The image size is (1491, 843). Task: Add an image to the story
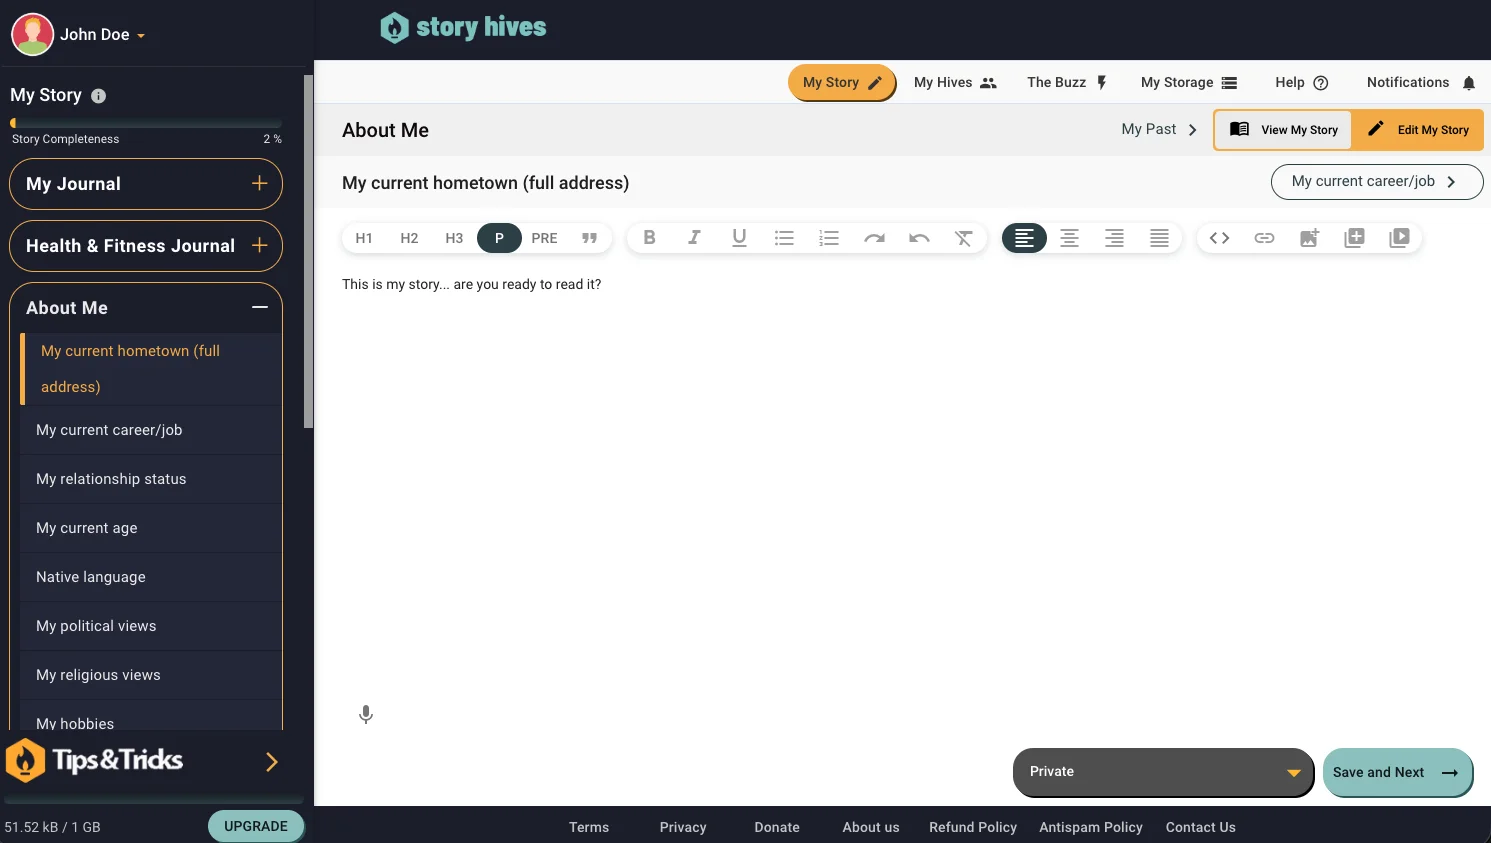pyautogui.click(x=1309, y=238)
